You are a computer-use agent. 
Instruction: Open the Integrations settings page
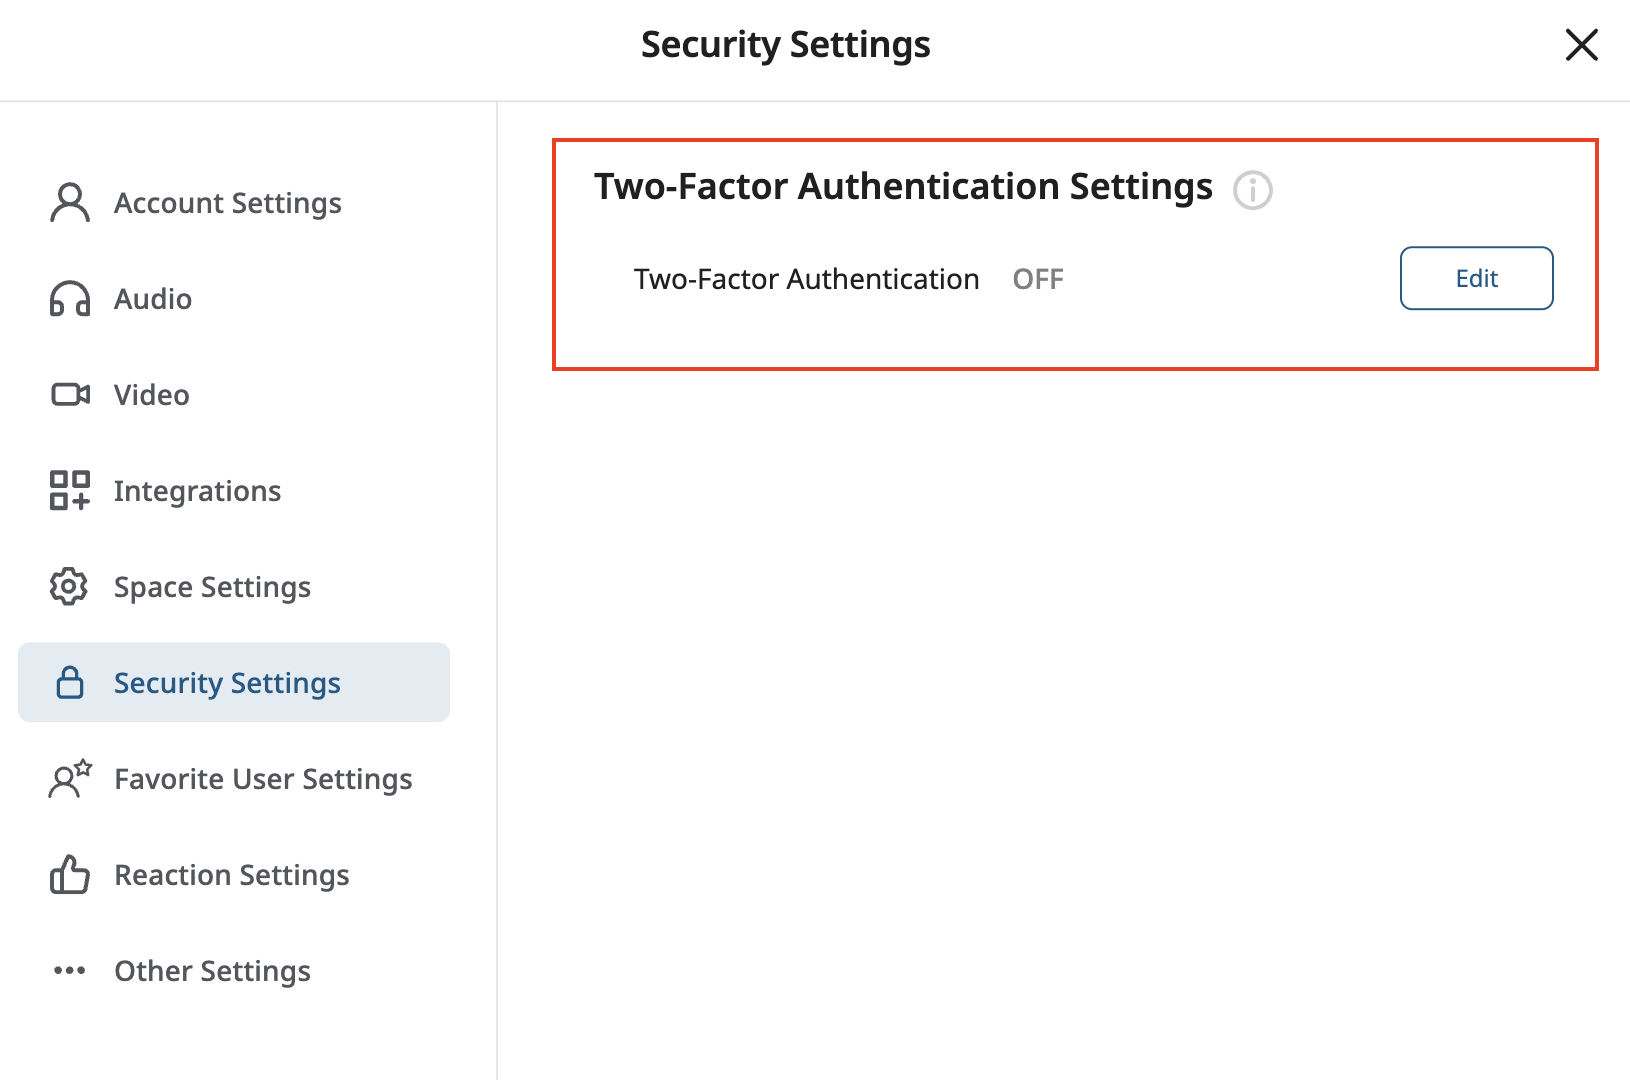[x=197, y=491]
